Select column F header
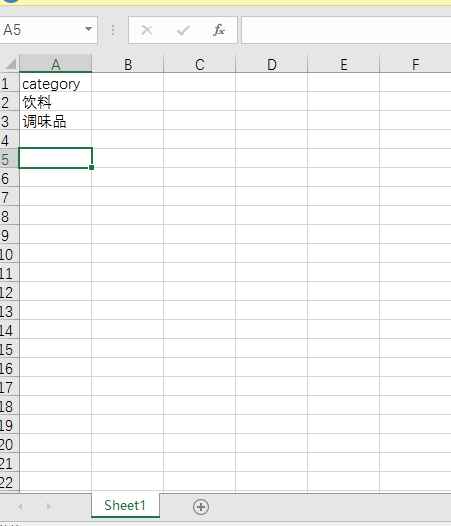The width and height of the screenshot is (451, 526). [x=415, y=63]
